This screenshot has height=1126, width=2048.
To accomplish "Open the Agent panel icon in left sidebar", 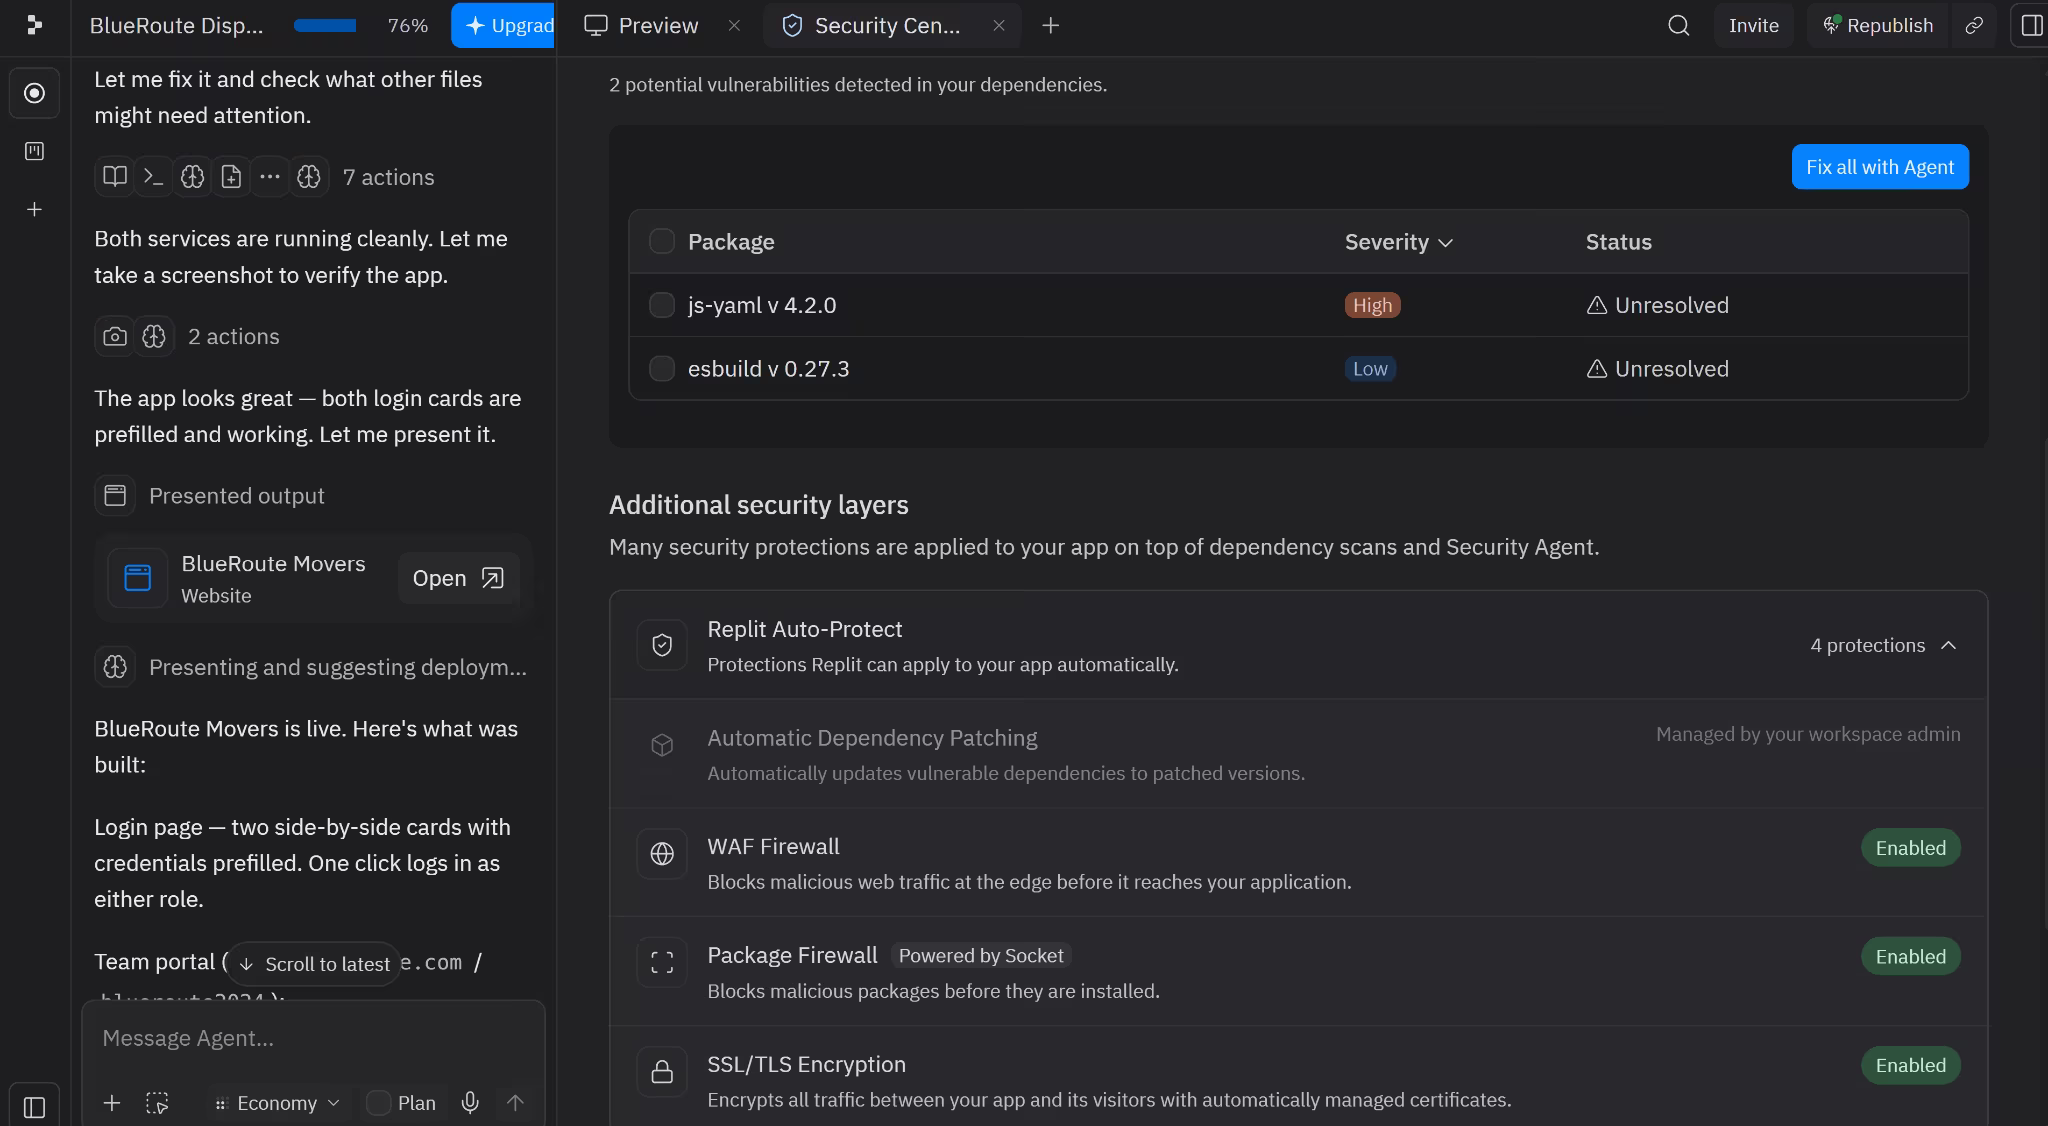I will click(34, 93).
